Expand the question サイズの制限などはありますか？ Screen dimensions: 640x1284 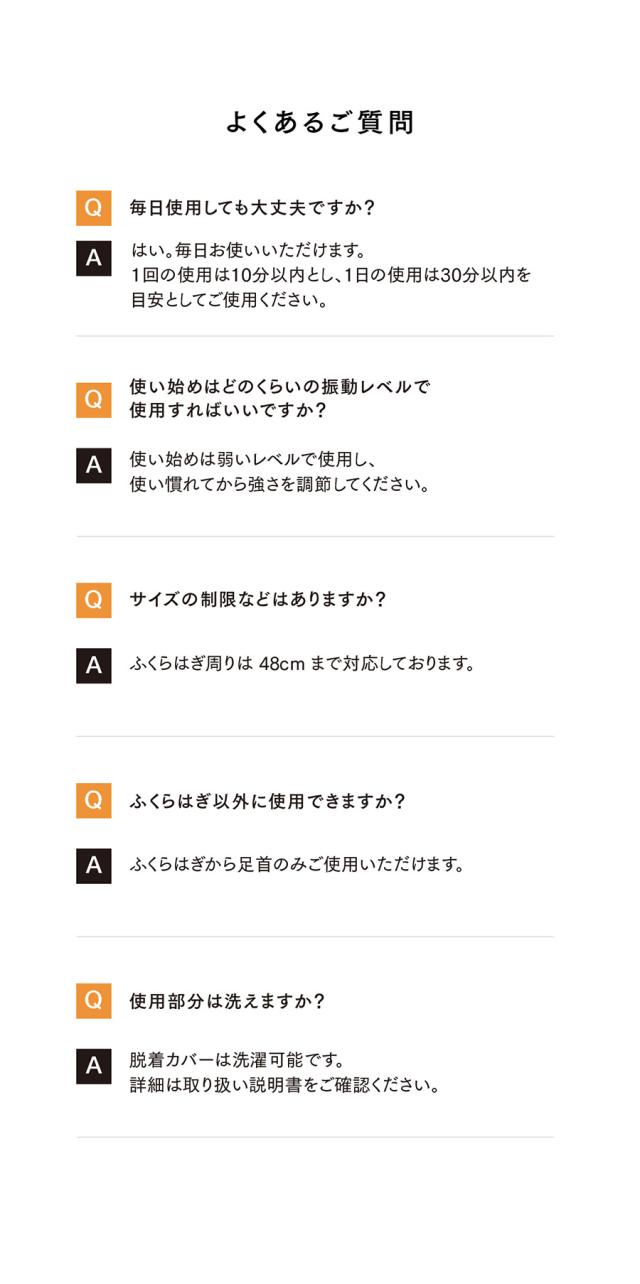258,600
